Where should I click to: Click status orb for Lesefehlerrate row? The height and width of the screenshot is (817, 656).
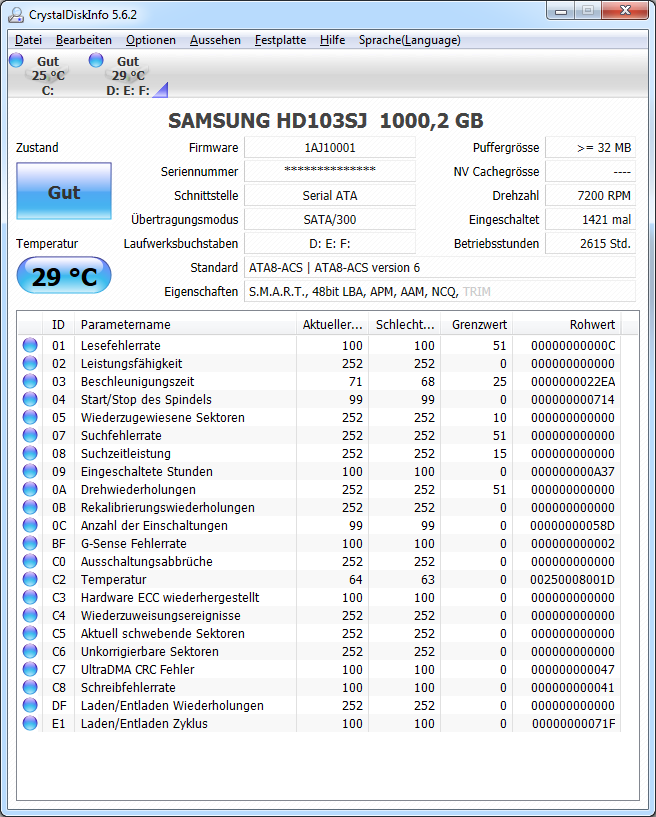30,345
